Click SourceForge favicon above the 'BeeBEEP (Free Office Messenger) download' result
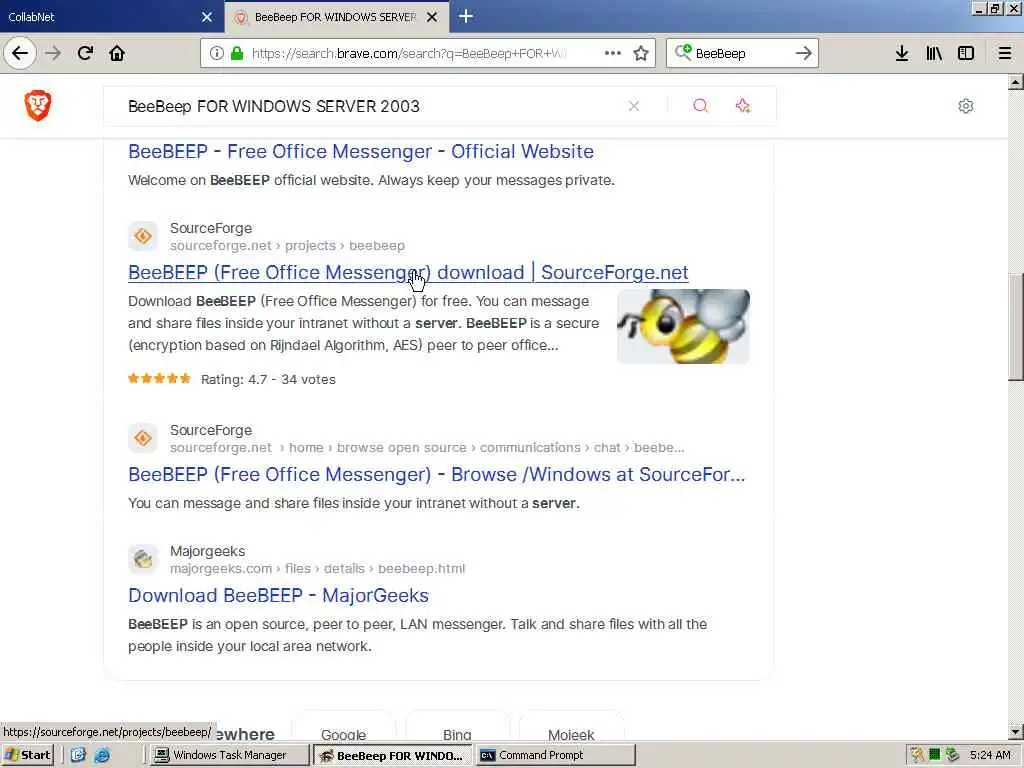The height and width of the screenshot is (768, 1024). (x=143, y=236)
